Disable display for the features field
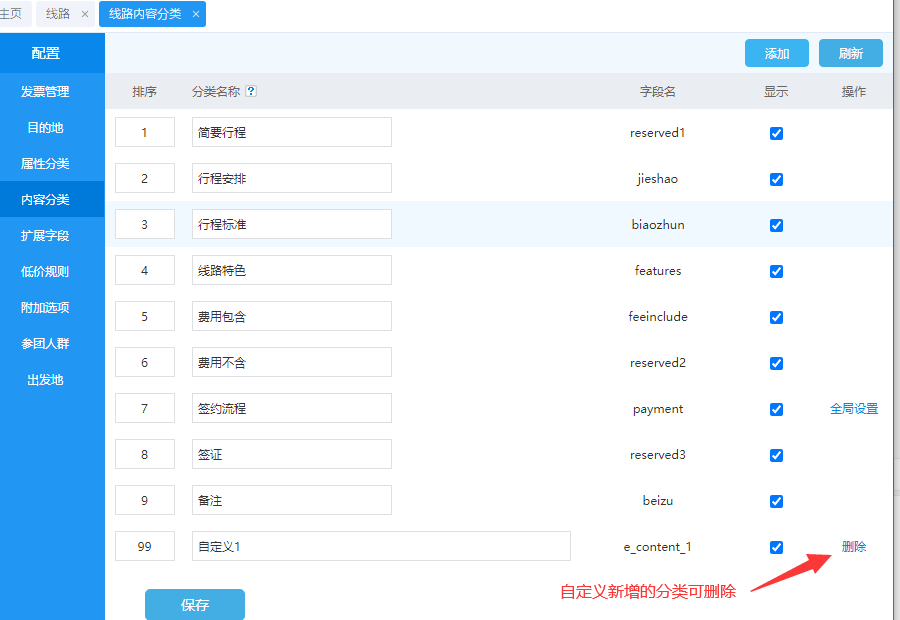Screen dimensions: 900x620 point(776,271)
